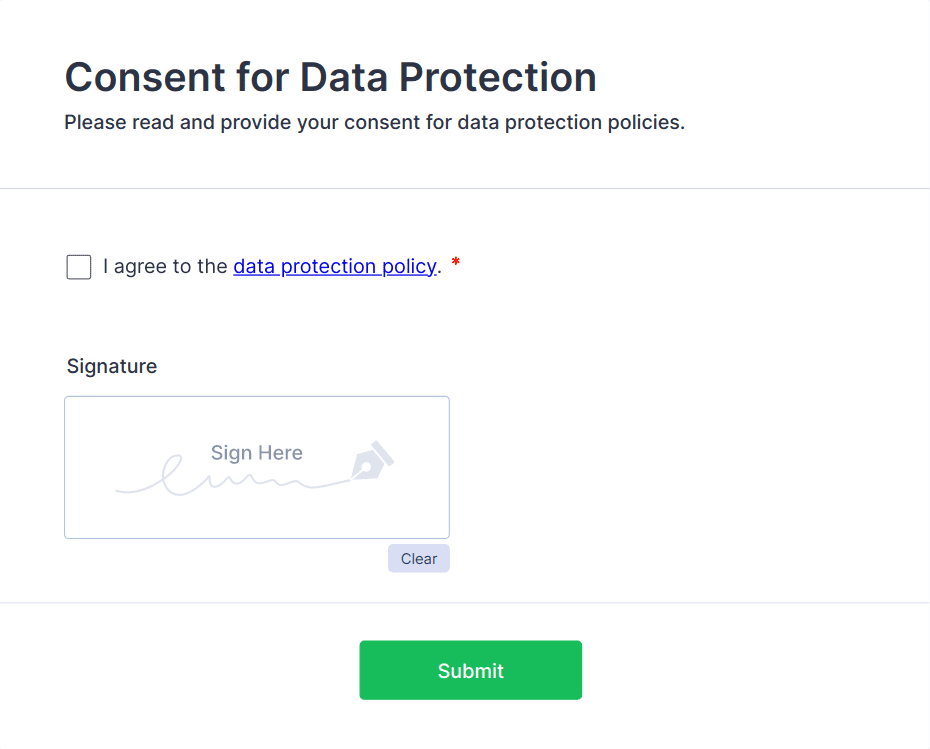Screen dimensions: 930x749
Task: Tick the data protection agreement checkbox
Action: tap(79, 267)
